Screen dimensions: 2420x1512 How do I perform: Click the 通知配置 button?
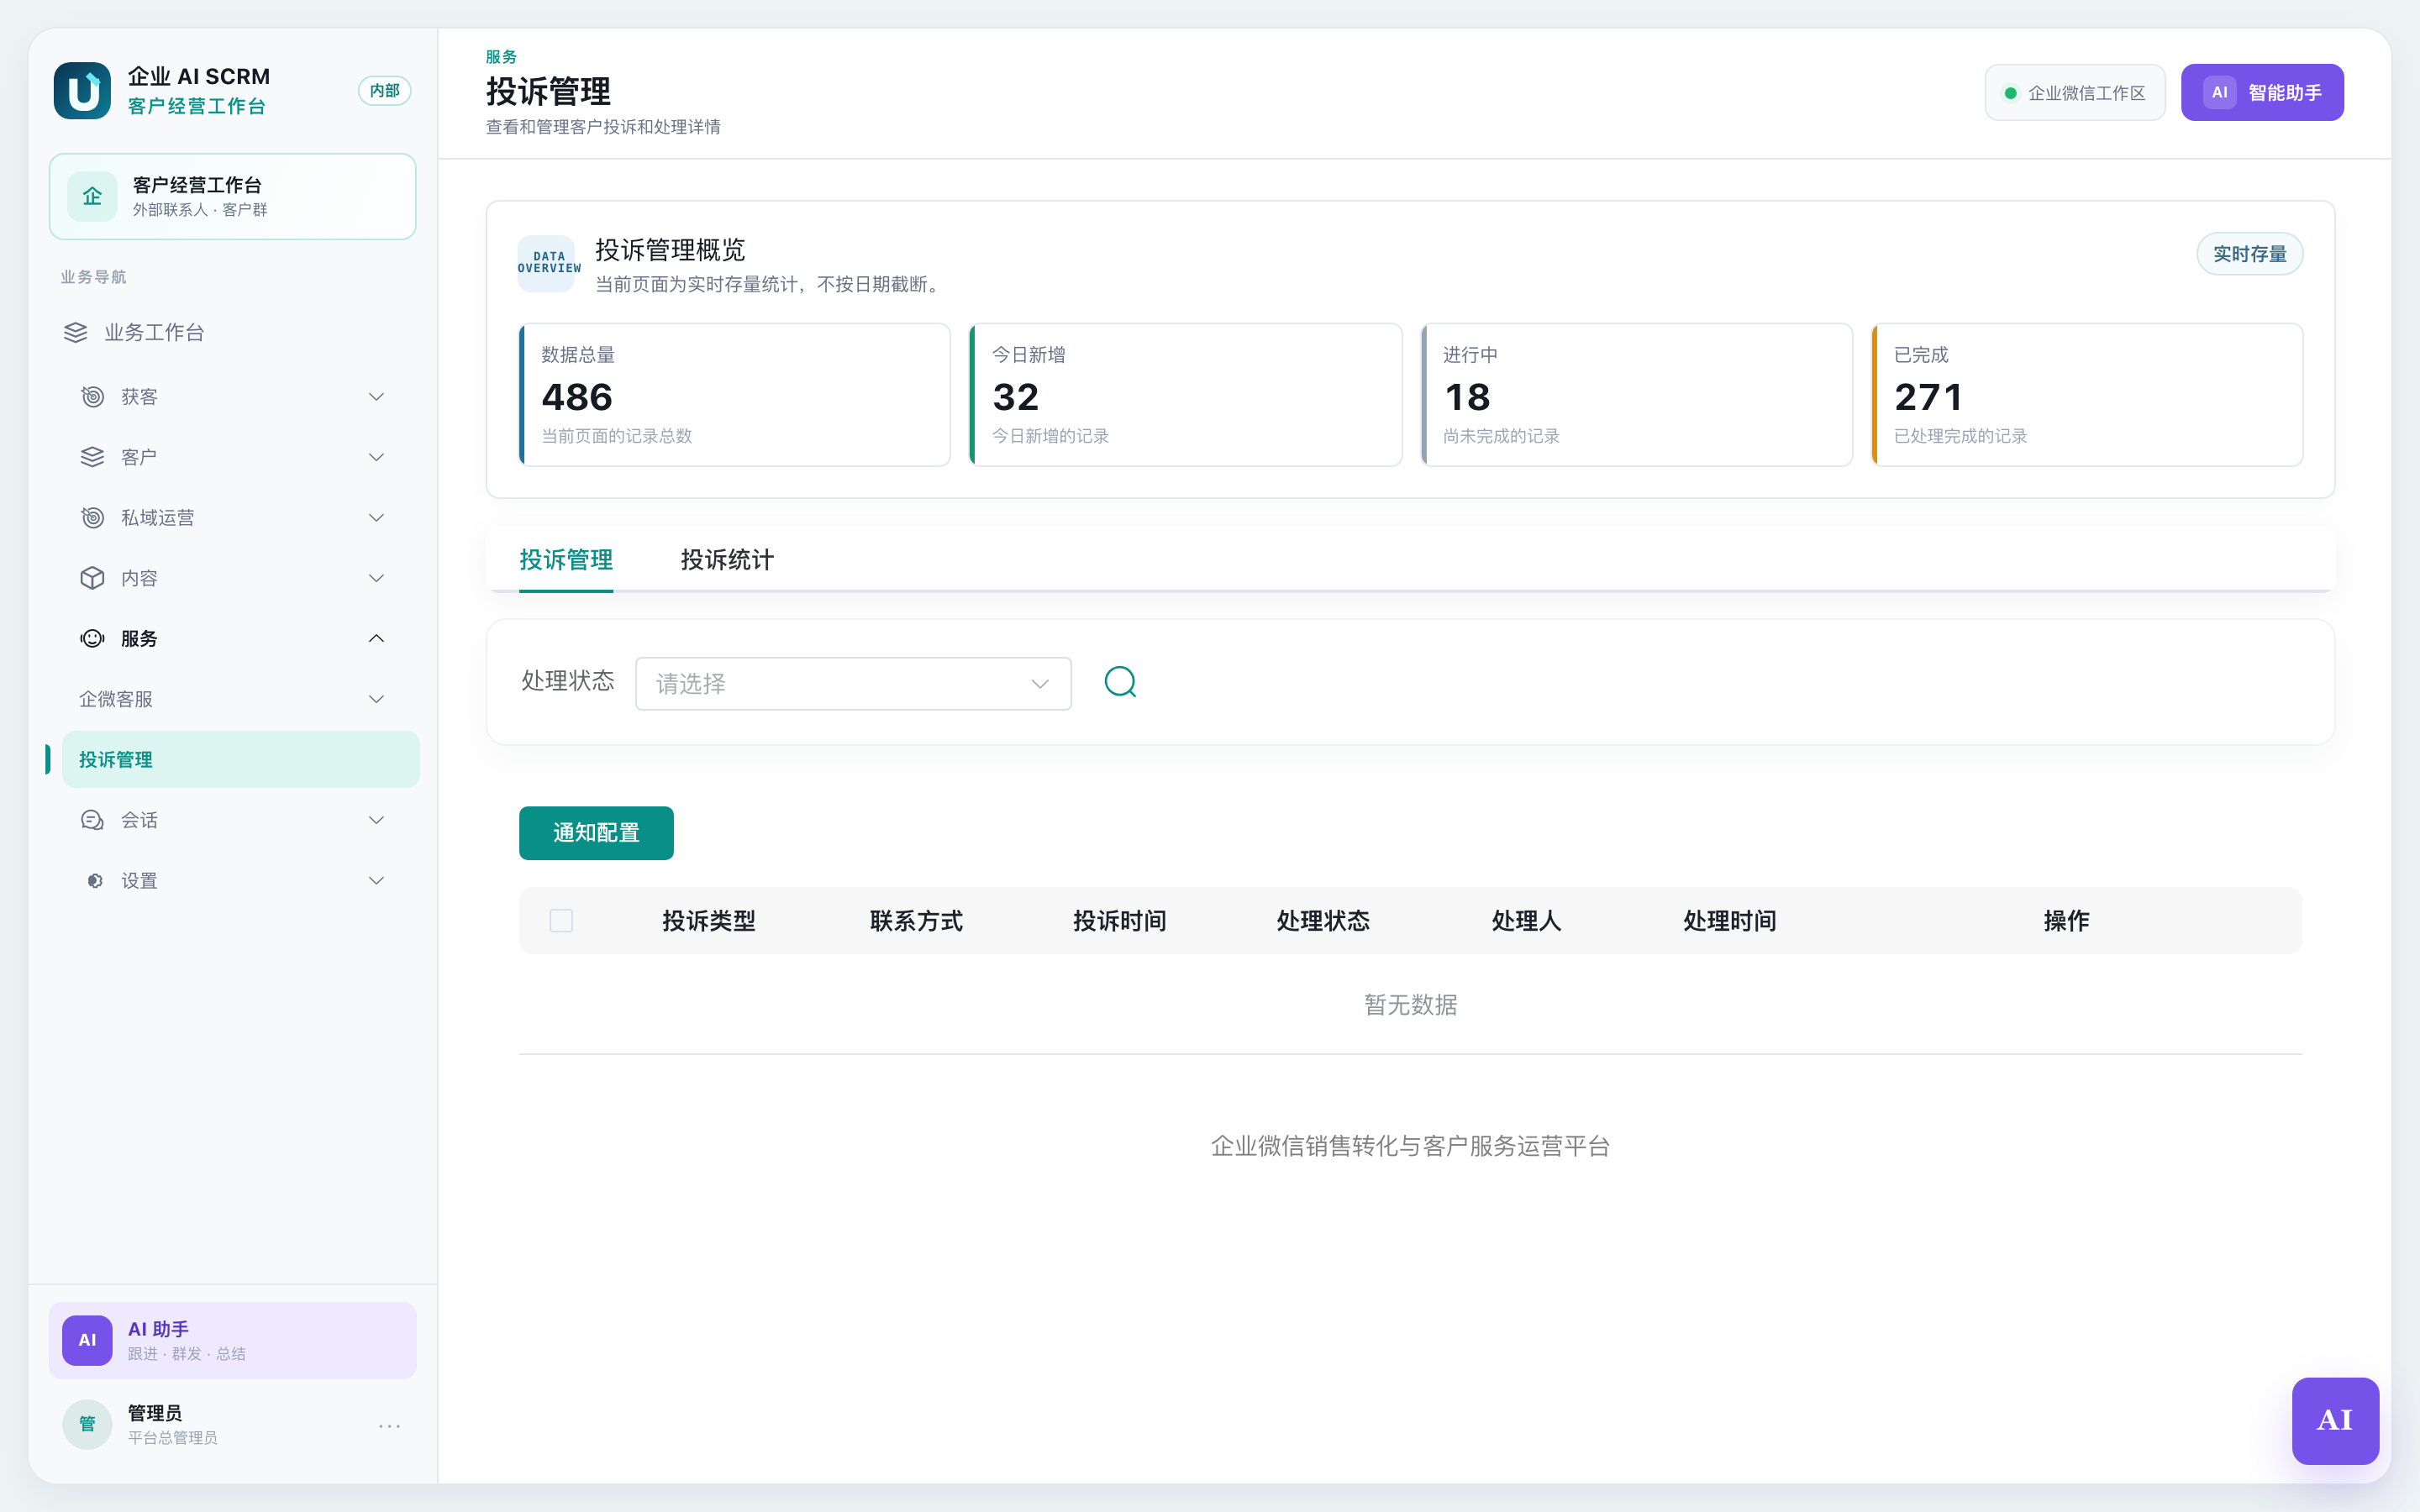596,833
